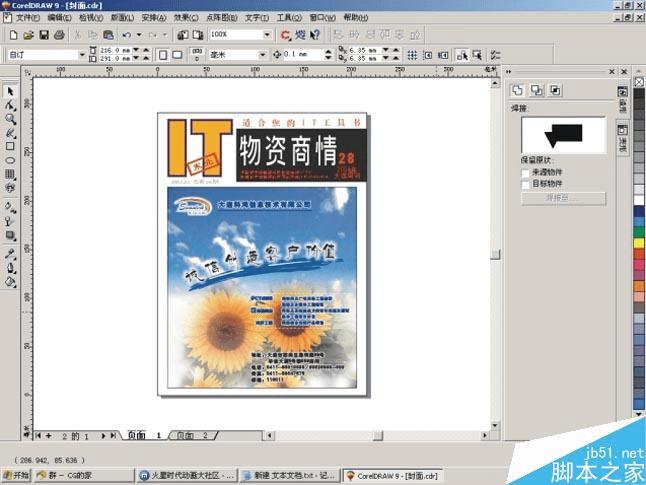Screen dimensions: 646x485
Task: Select the Interactive Transparency tool
Action: point(10,222)
